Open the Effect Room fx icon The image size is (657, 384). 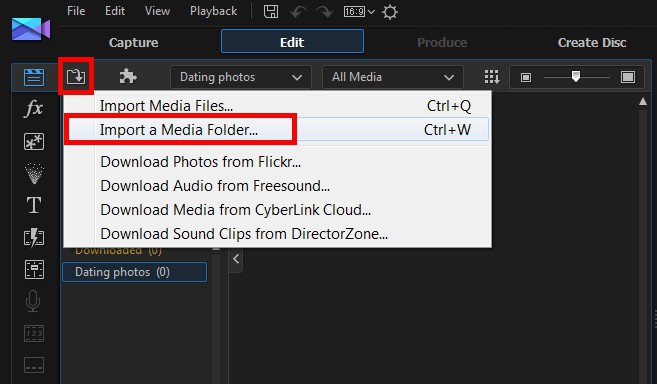[34, 109]
